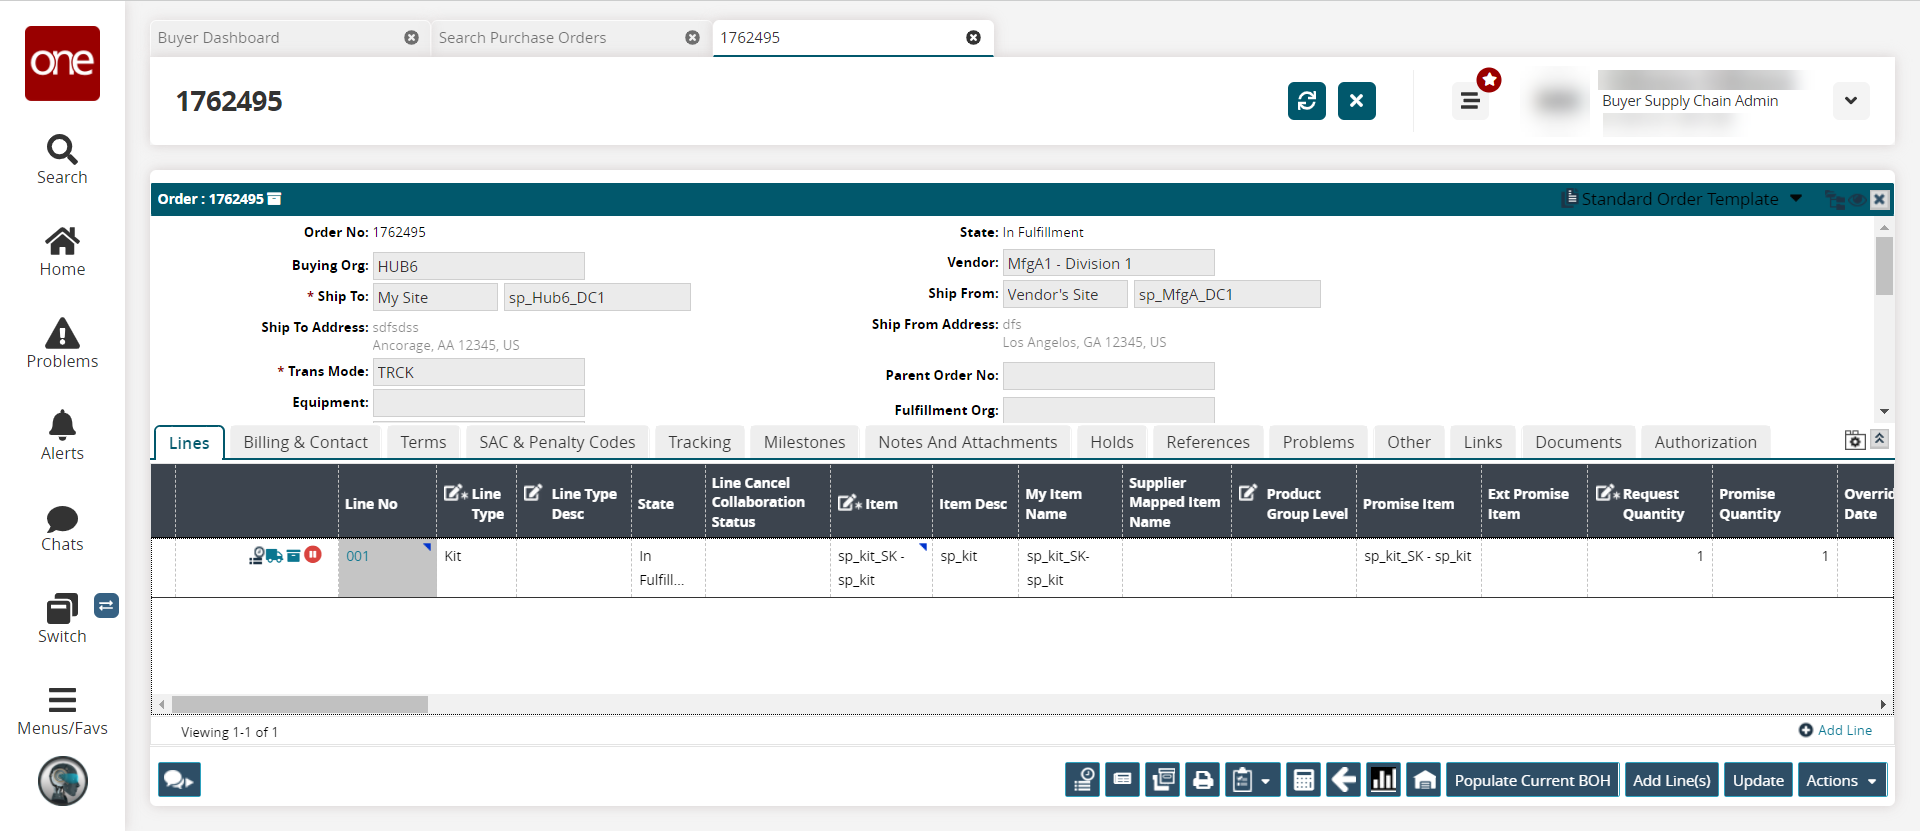Click the Add Line link
Screen dimensions: 1920x831
click(1836, 730)
